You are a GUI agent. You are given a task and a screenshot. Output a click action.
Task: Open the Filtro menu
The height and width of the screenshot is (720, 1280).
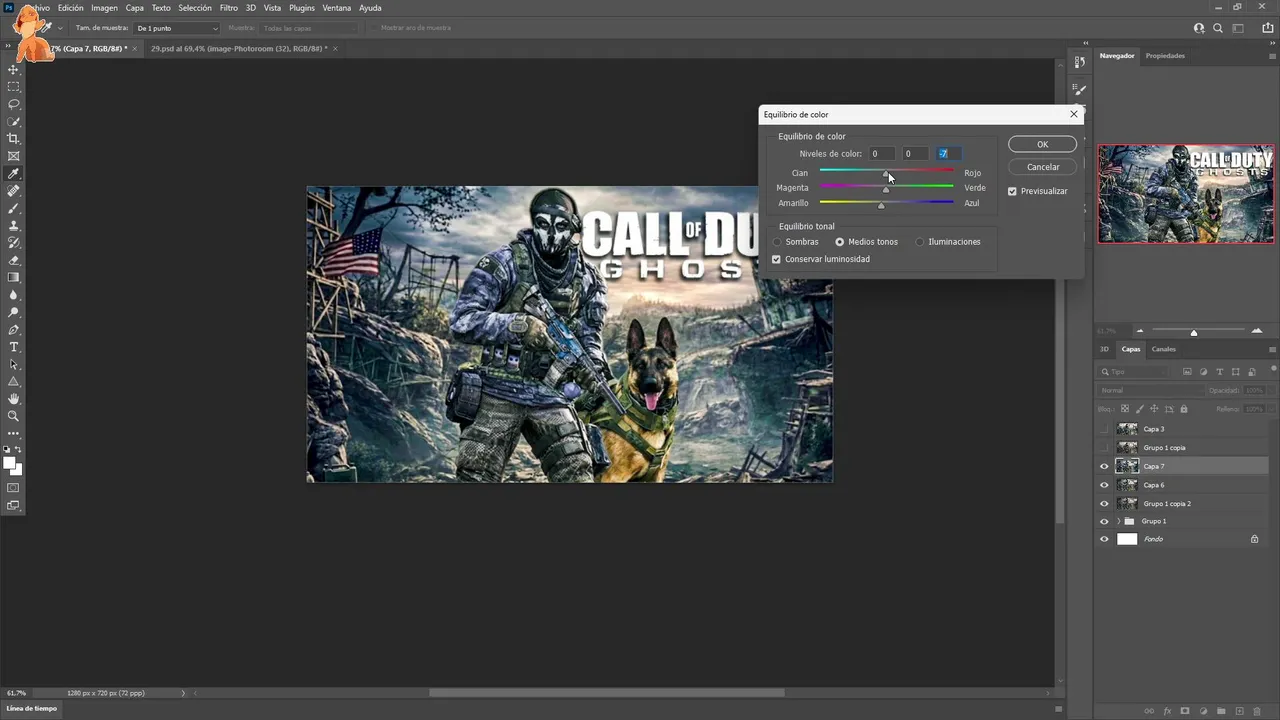[229, 8]
